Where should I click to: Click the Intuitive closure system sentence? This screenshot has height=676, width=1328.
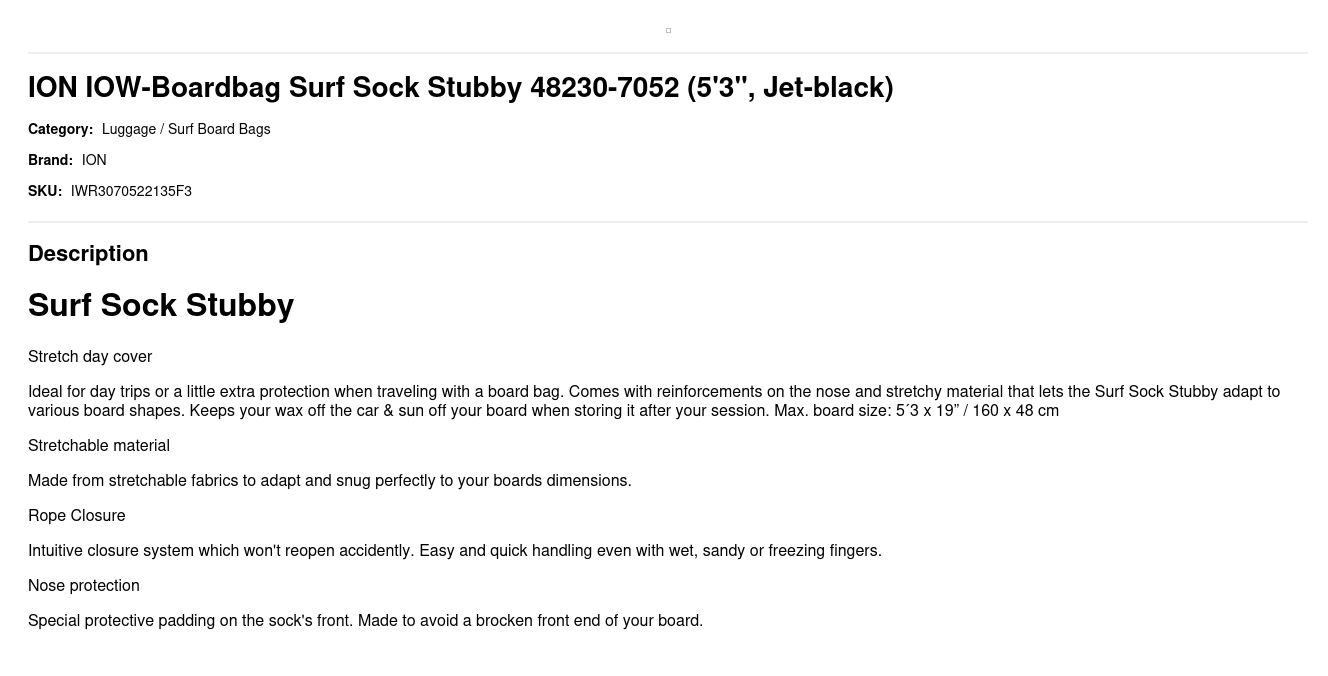(x=455, y=551)
